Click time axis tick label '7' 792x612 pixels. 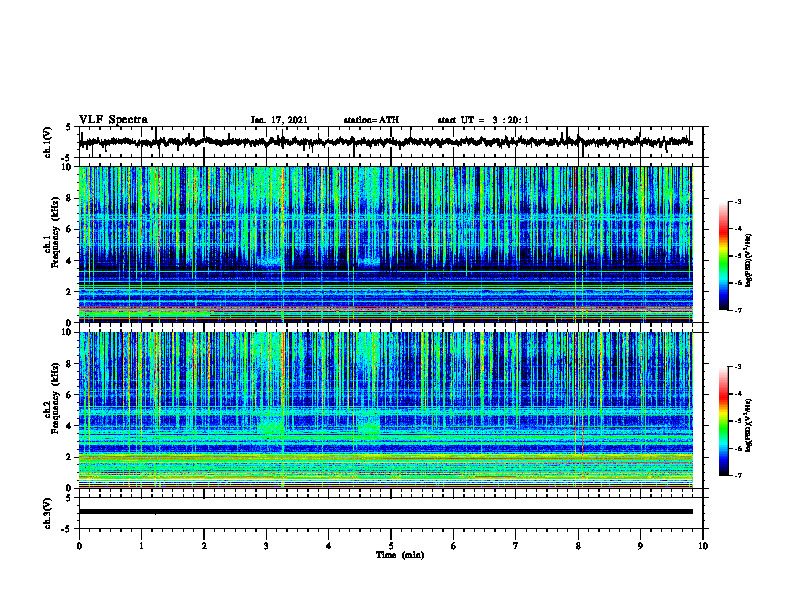tap(516, 546)
